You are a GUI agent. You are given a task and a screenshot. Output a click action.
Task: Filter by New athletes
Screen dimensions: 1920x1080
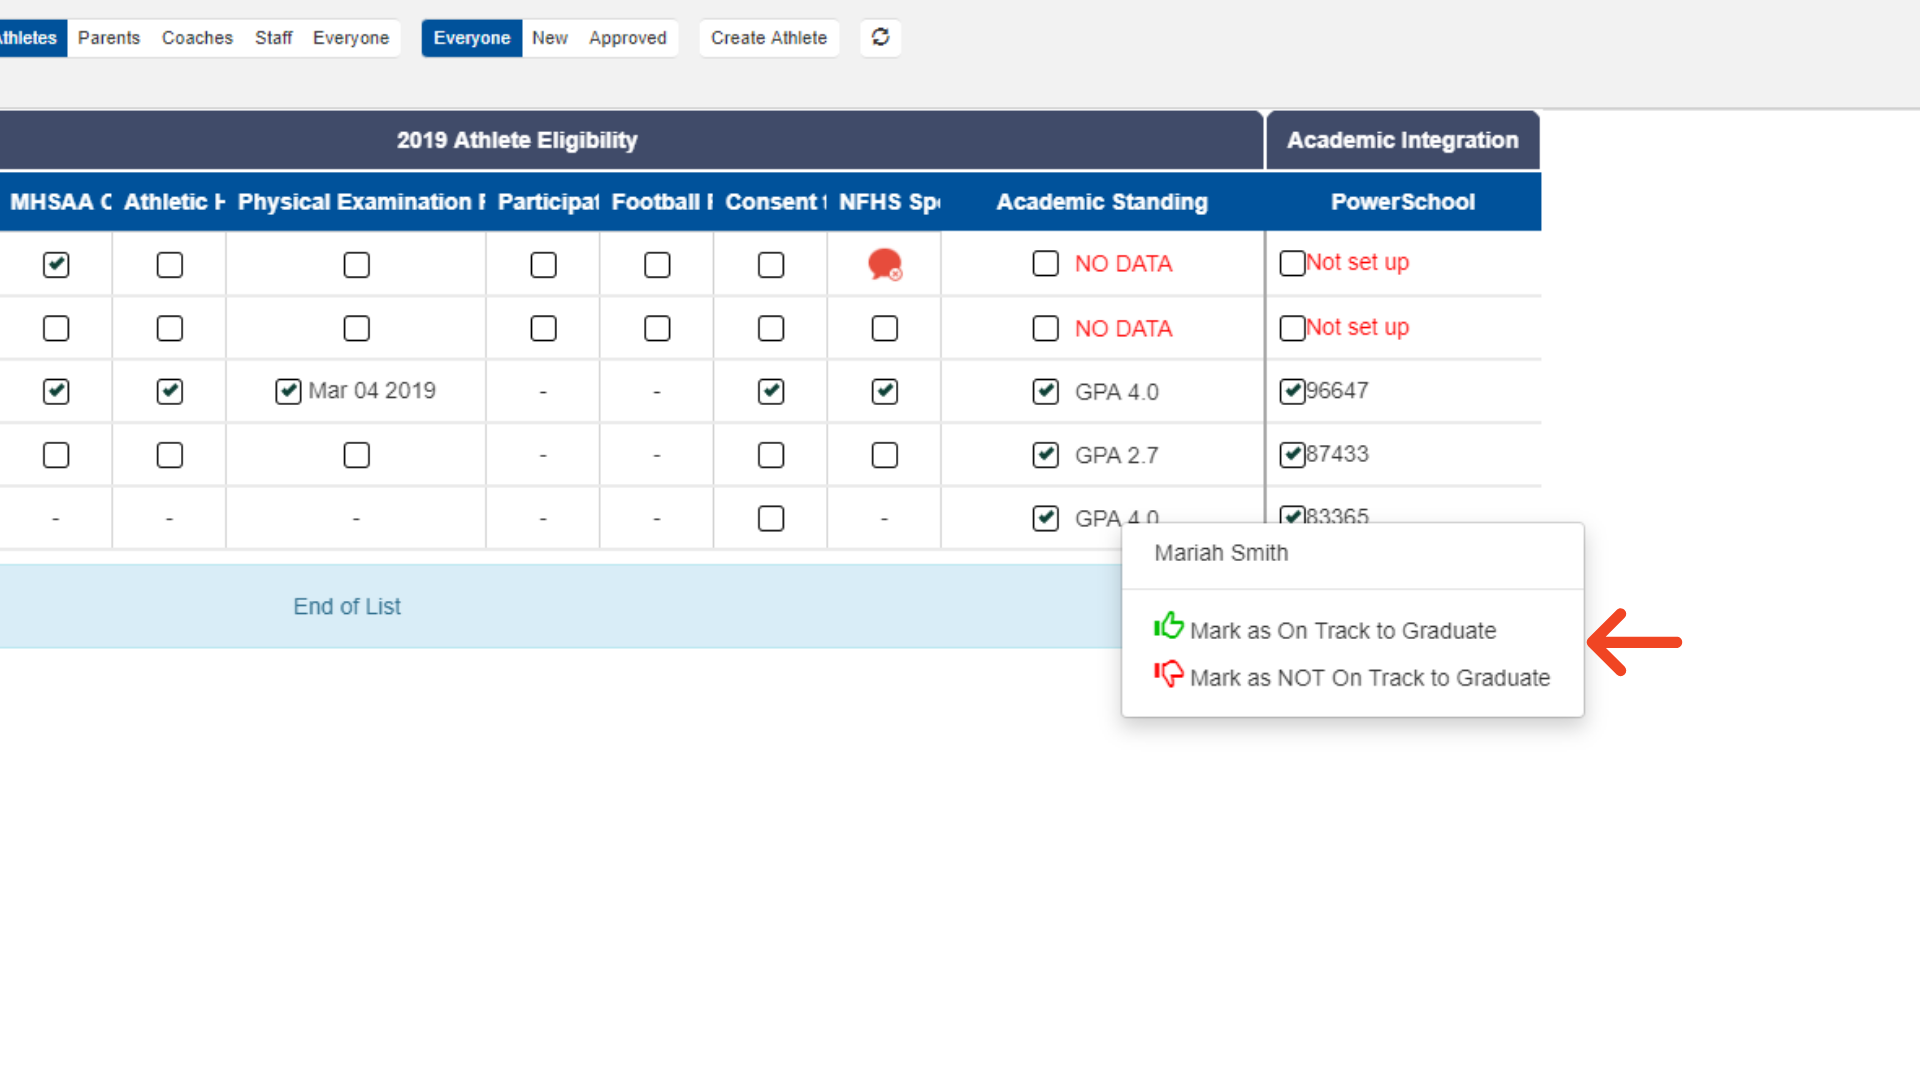click(x=549, y=38)
